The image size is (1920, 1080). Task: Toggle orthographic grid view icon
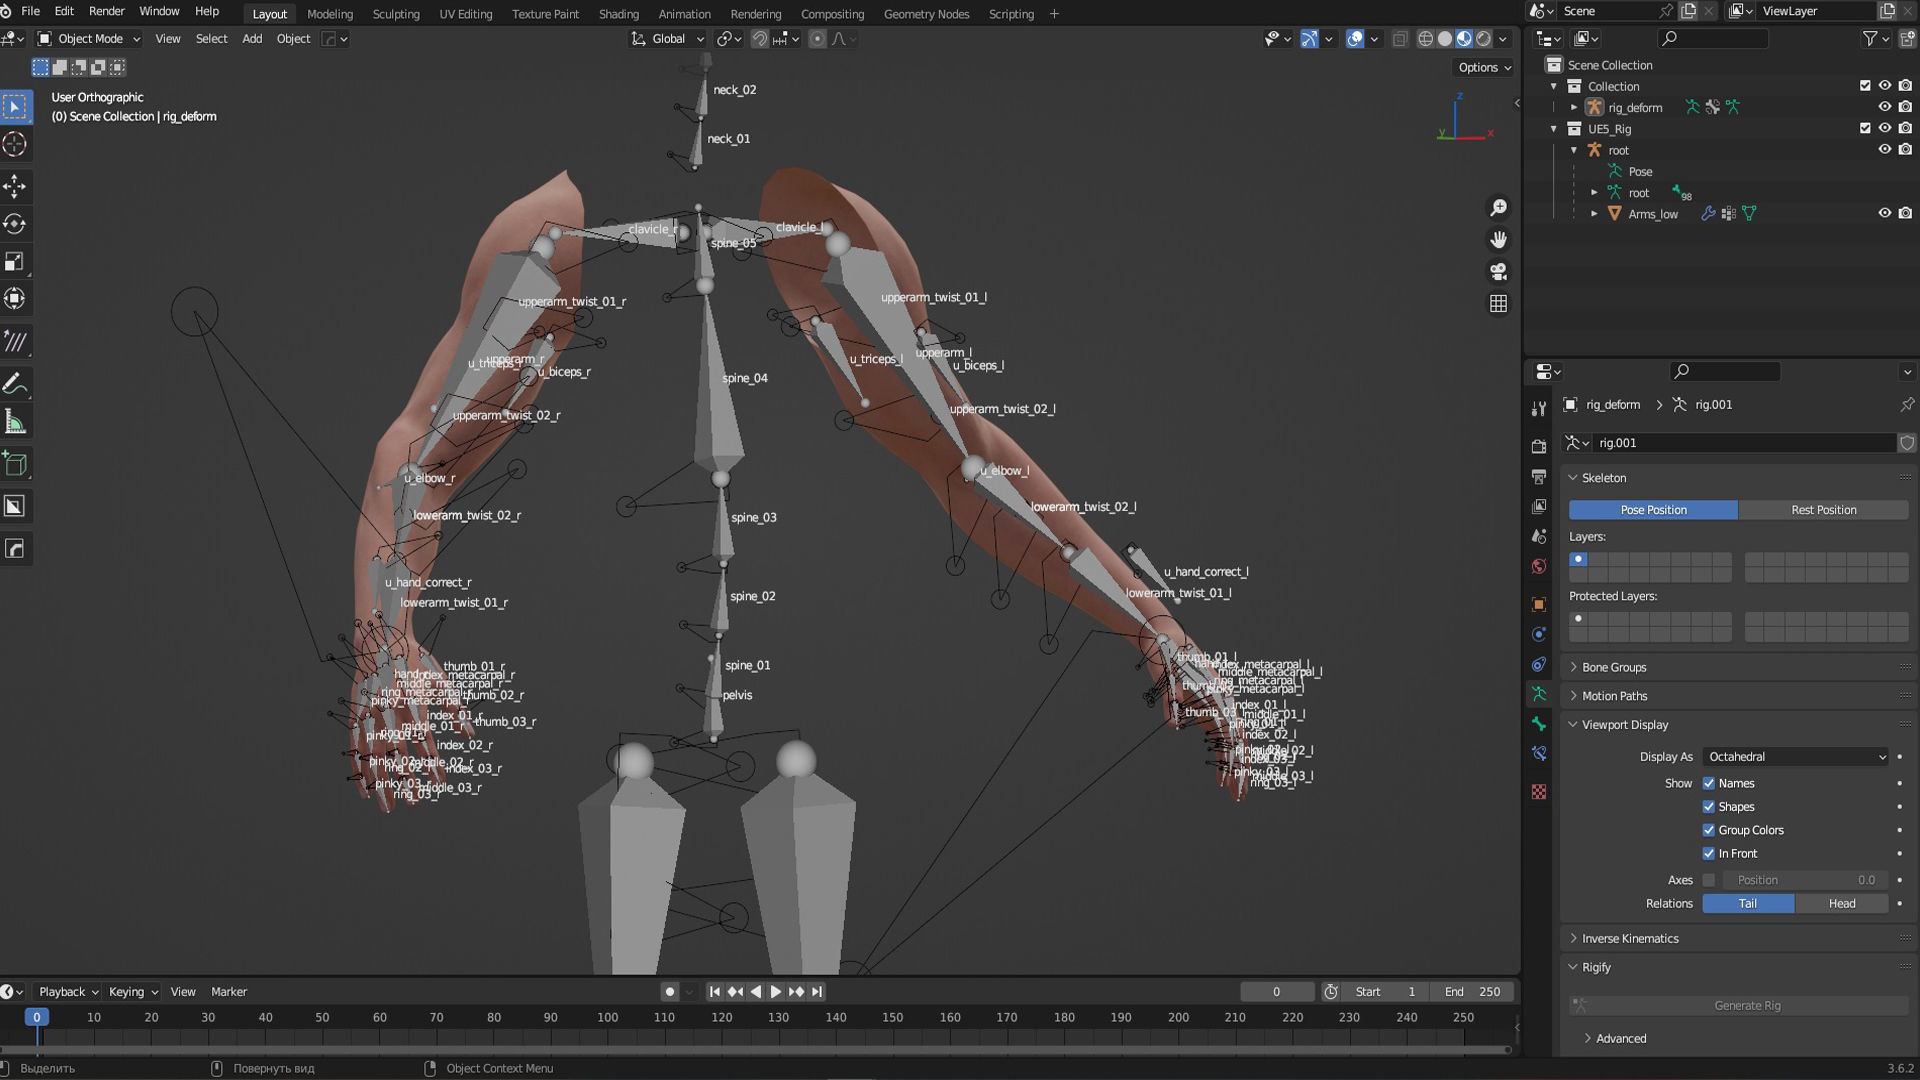point(1498,303)
